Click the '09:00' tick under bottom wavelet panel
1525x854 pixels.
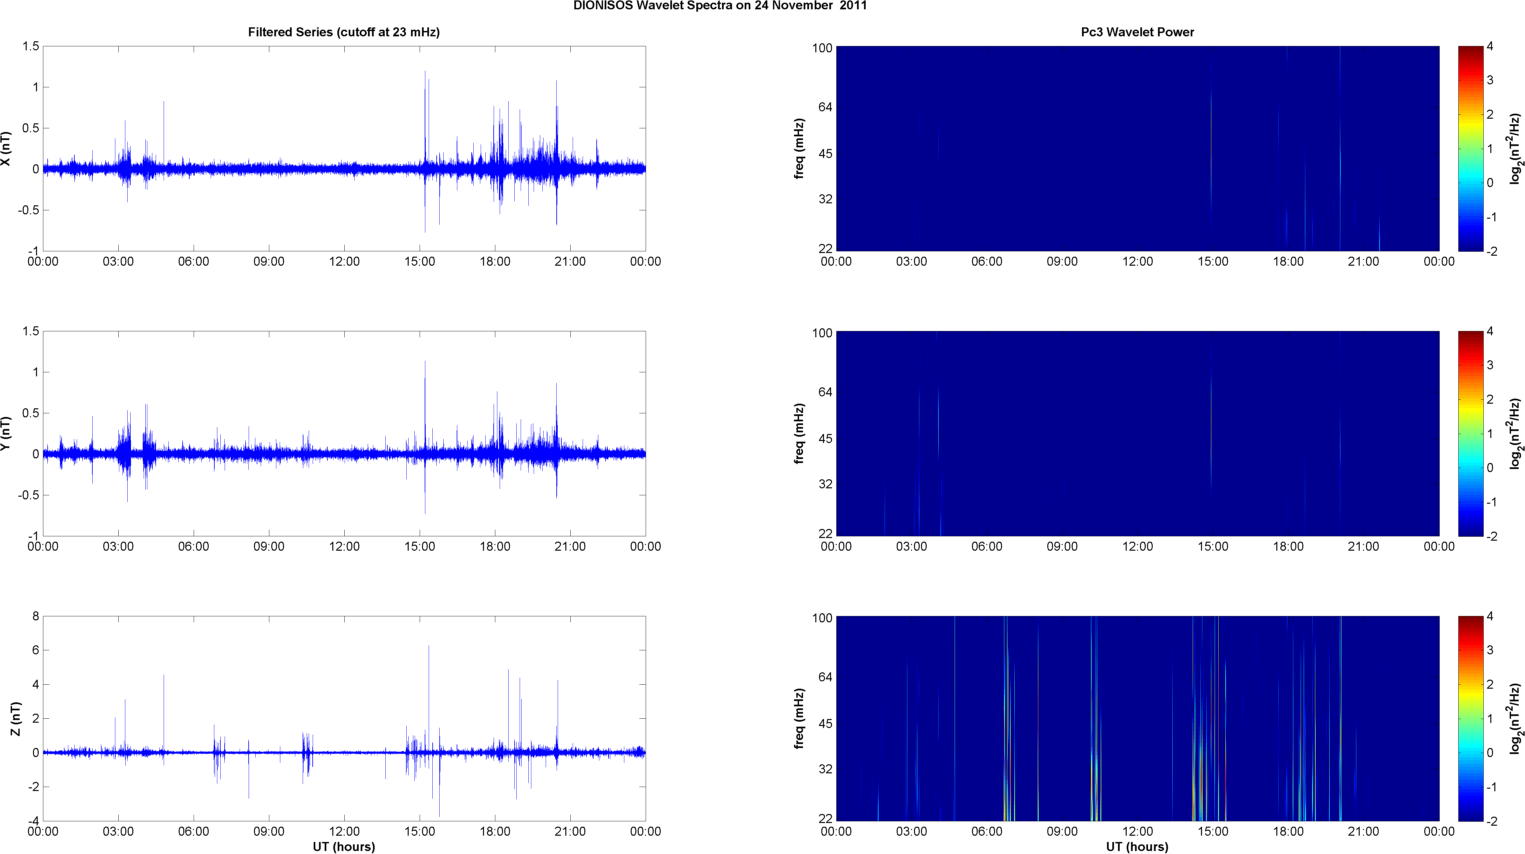(x=1062, y=832)
